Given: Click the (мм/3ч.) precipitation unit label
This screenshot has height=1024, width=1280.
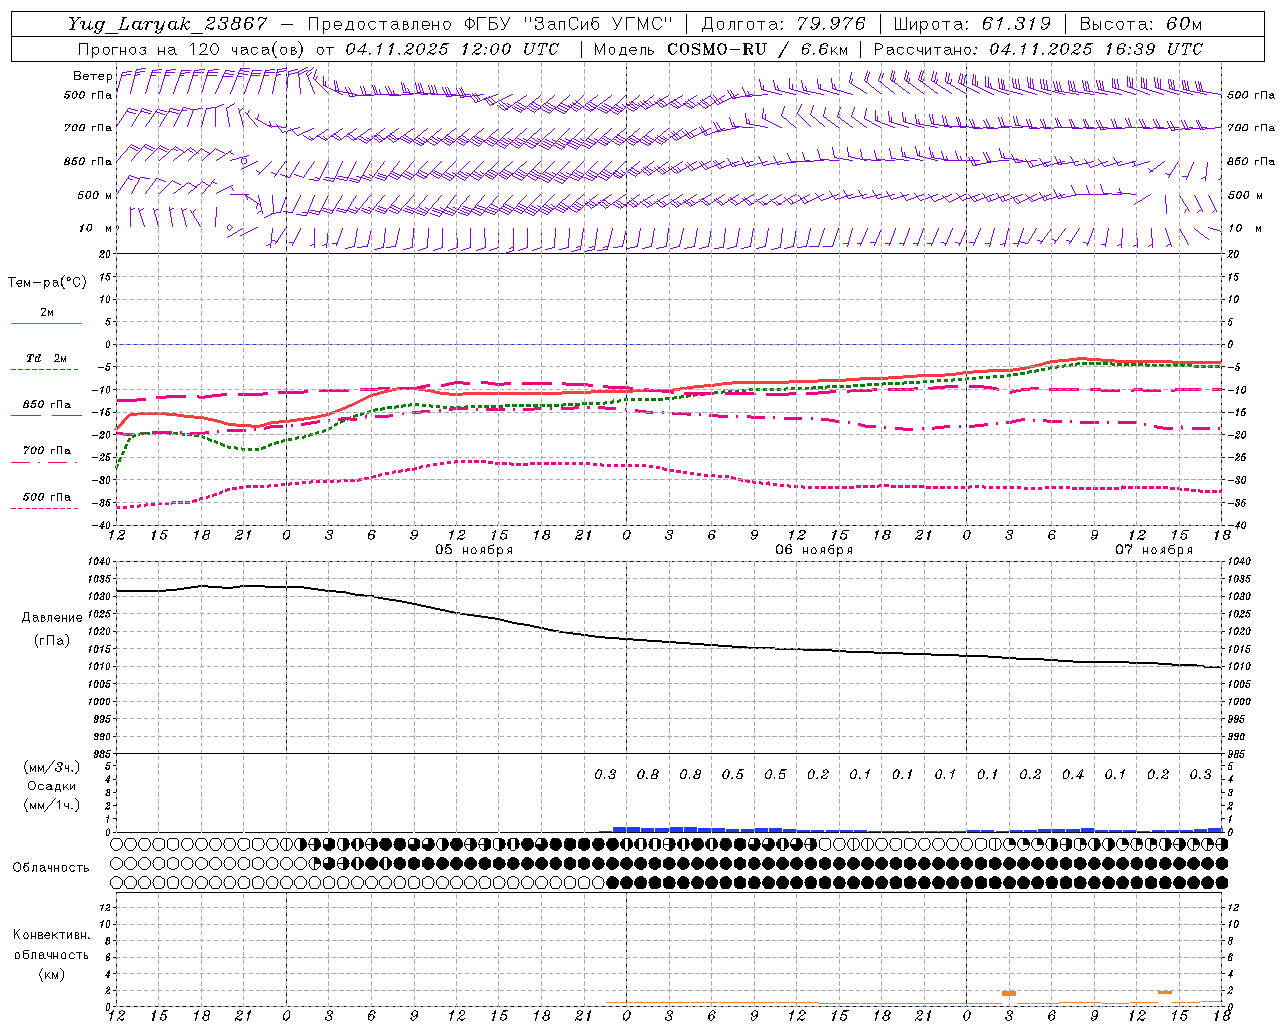Looking at the screenshot, I should point(51,767).
